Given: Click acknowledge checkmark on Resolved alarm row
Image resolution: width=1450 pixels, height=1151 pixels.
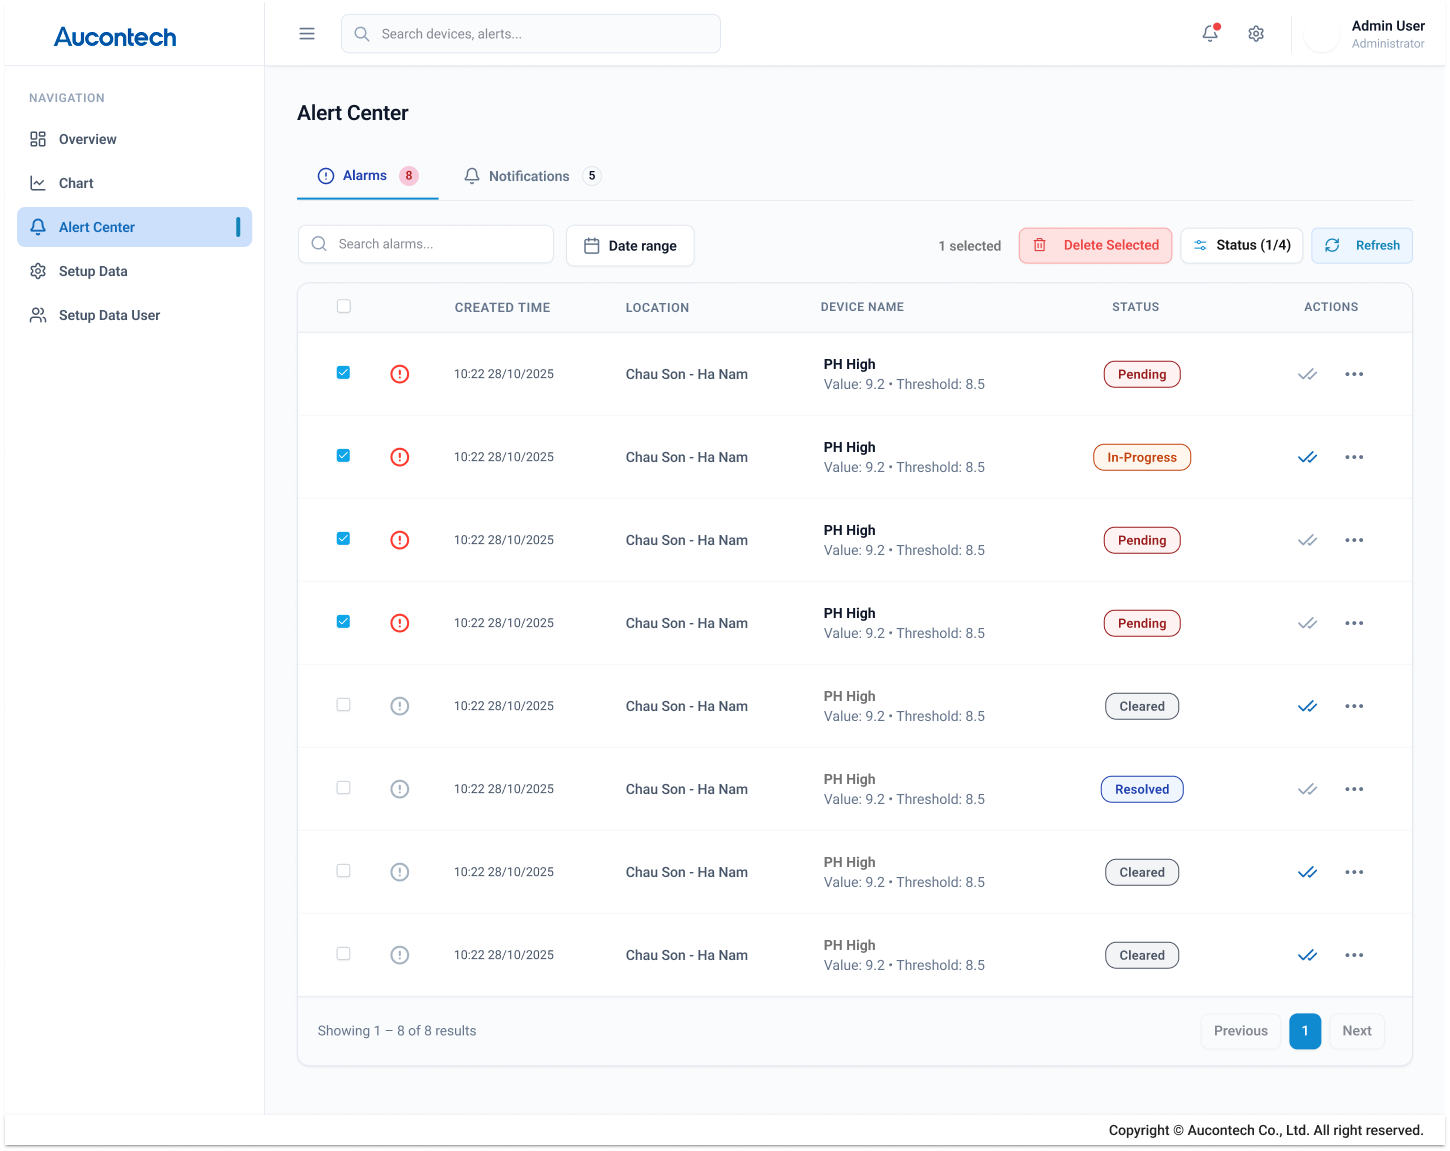Looking at the screenshot, I should 1307,789.
